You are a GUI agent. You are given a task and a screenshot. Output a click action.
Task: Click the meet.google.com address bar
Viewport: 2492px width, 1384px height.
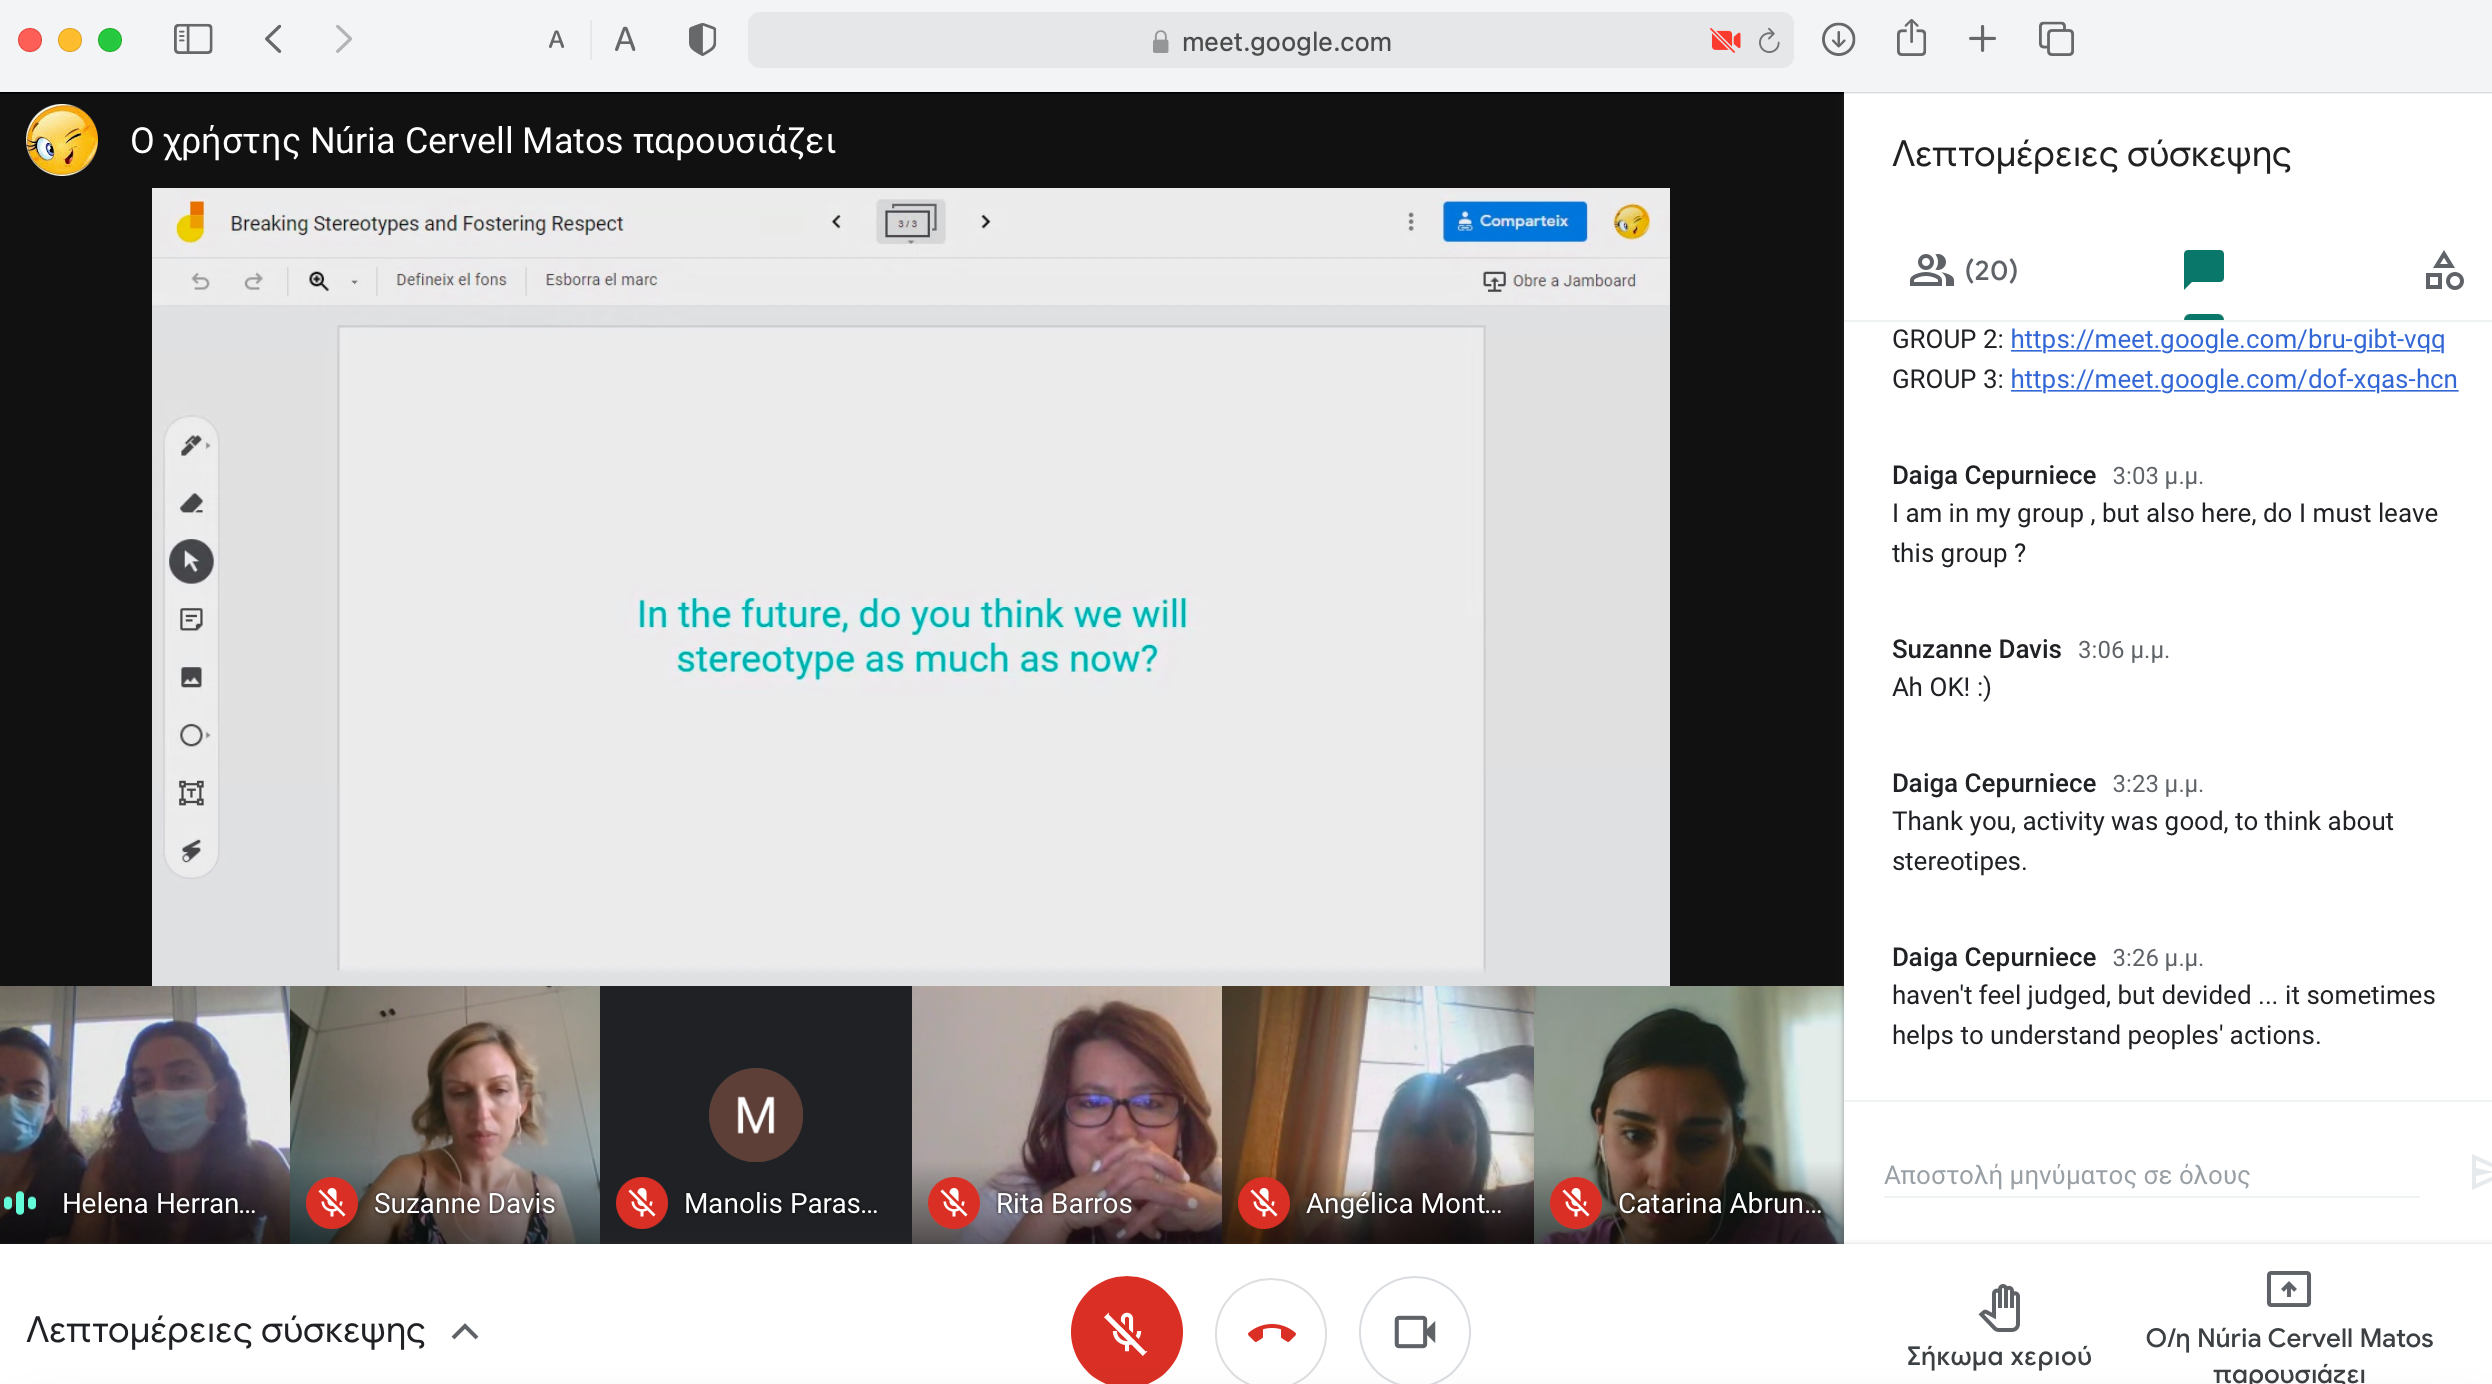click(1270, 41)
